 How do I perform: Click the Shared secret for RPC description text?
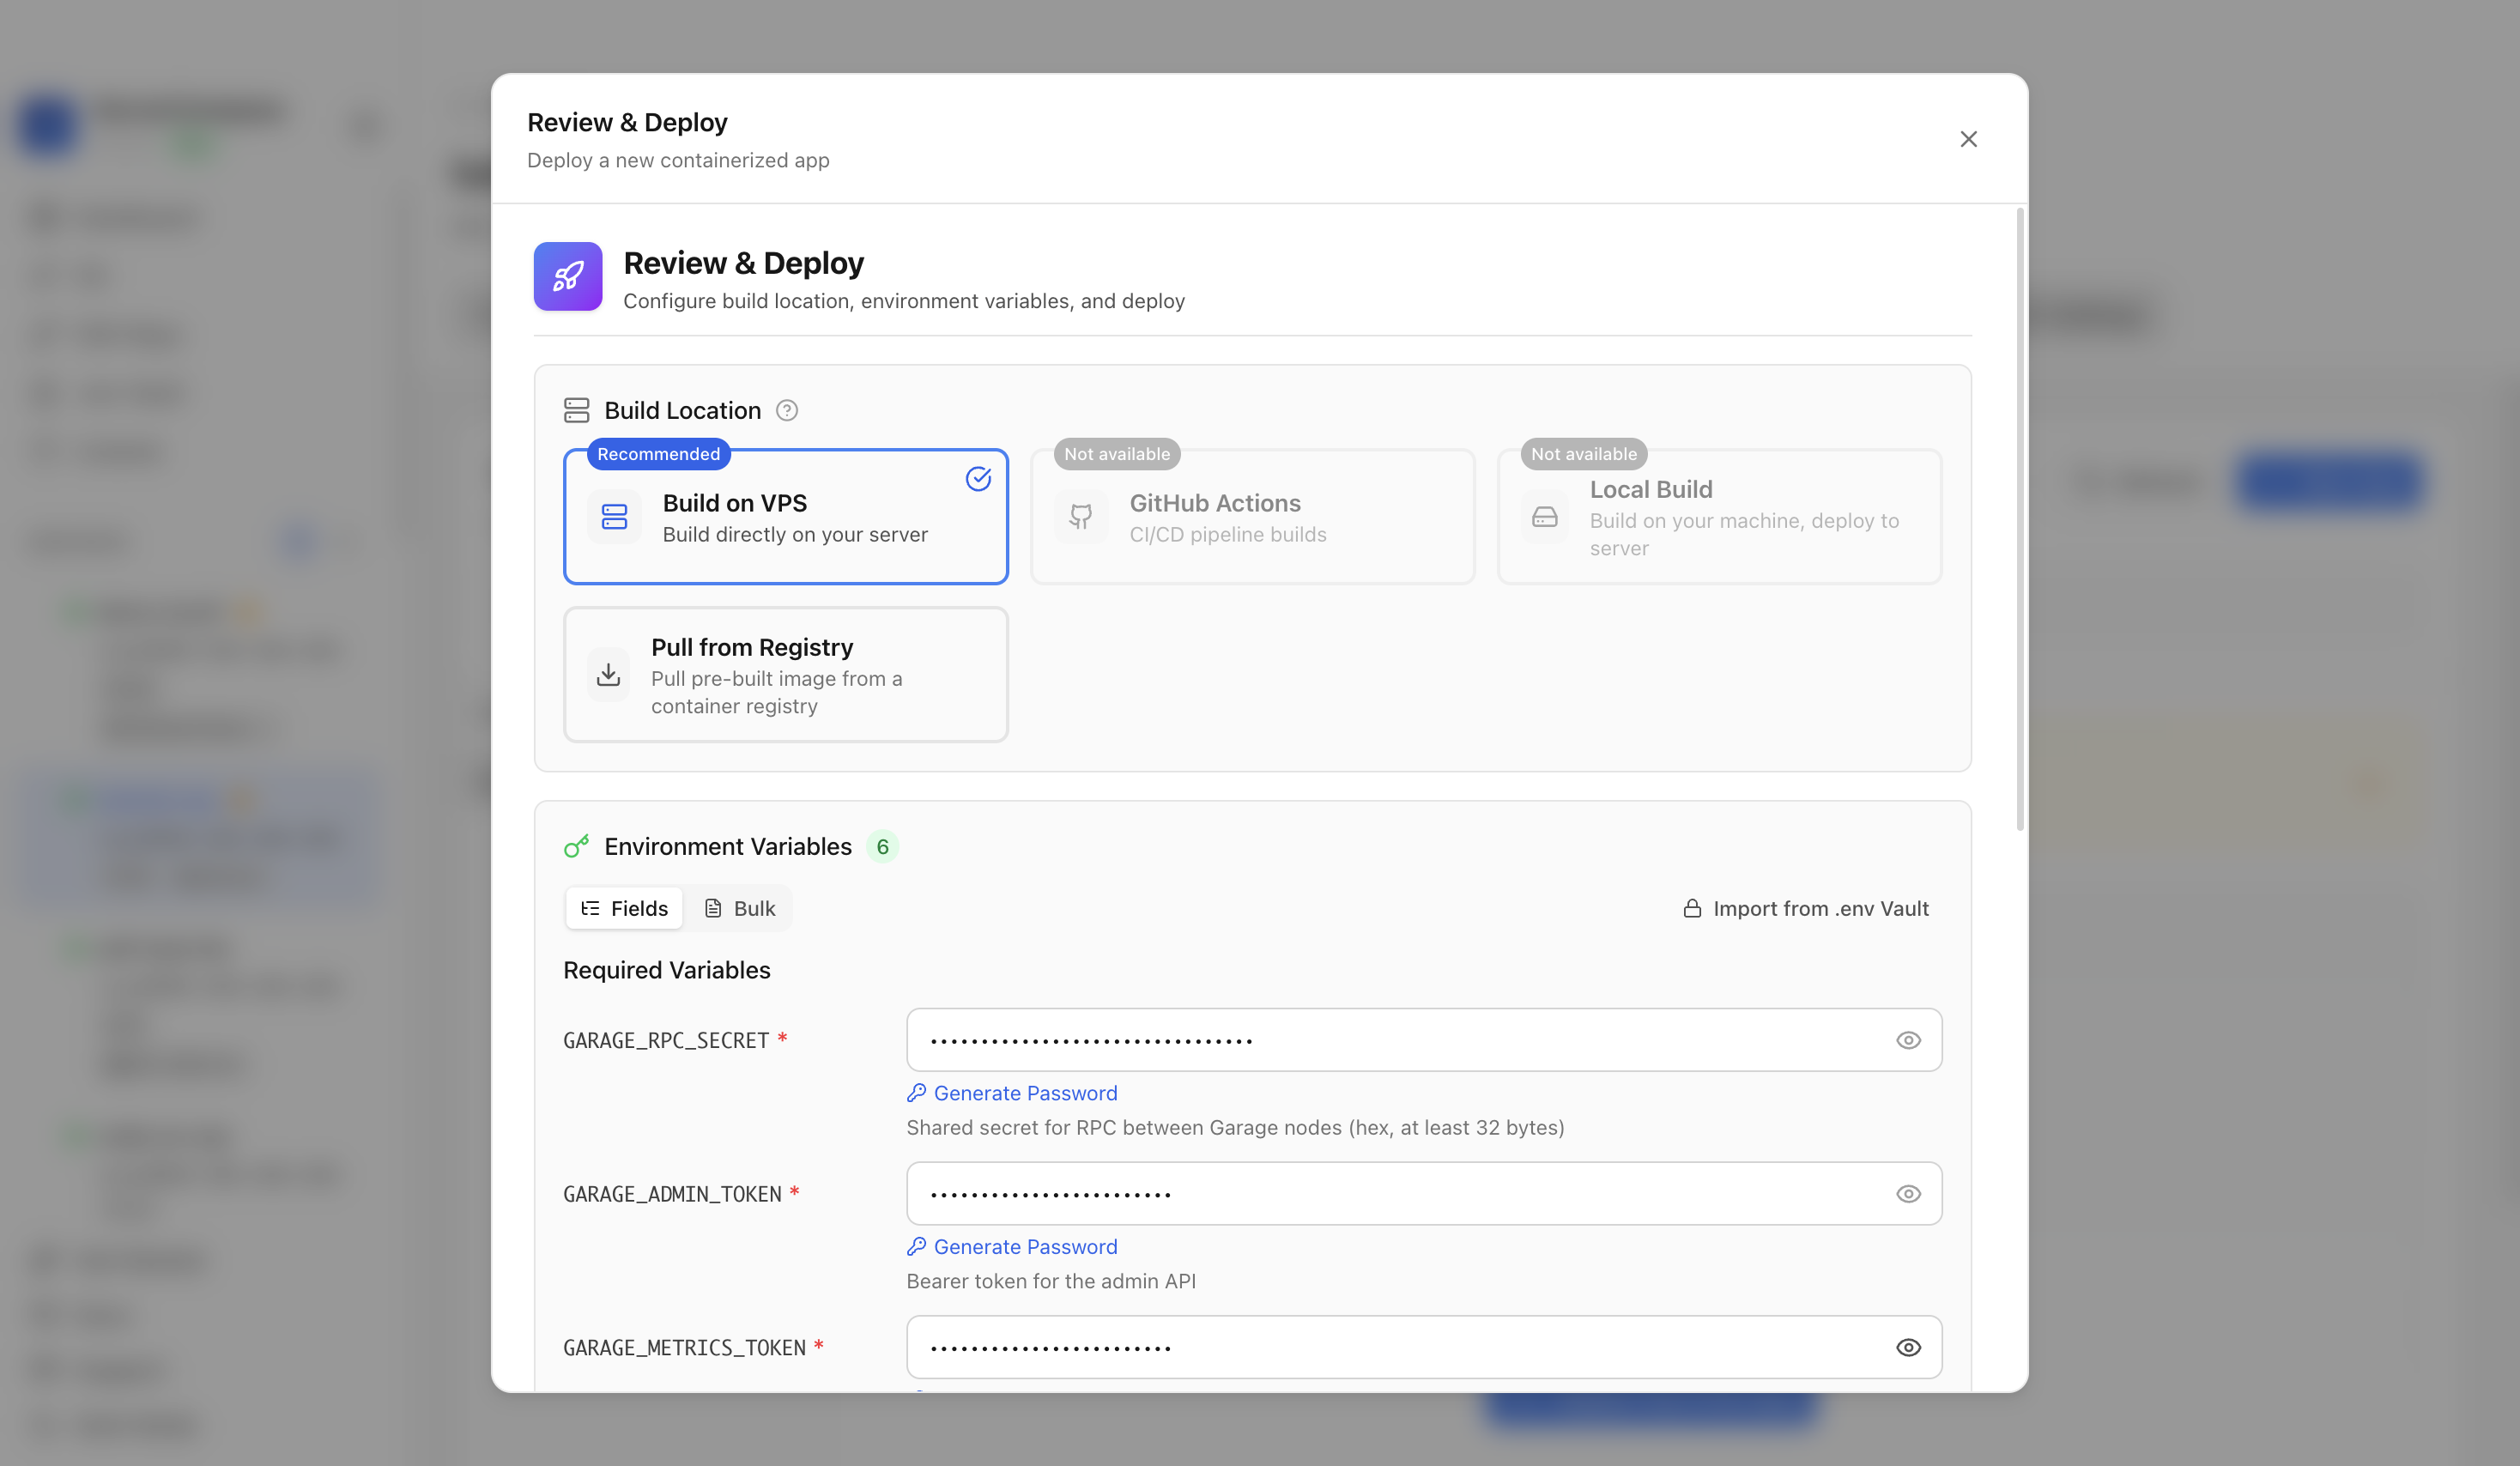(1235, 1127)
